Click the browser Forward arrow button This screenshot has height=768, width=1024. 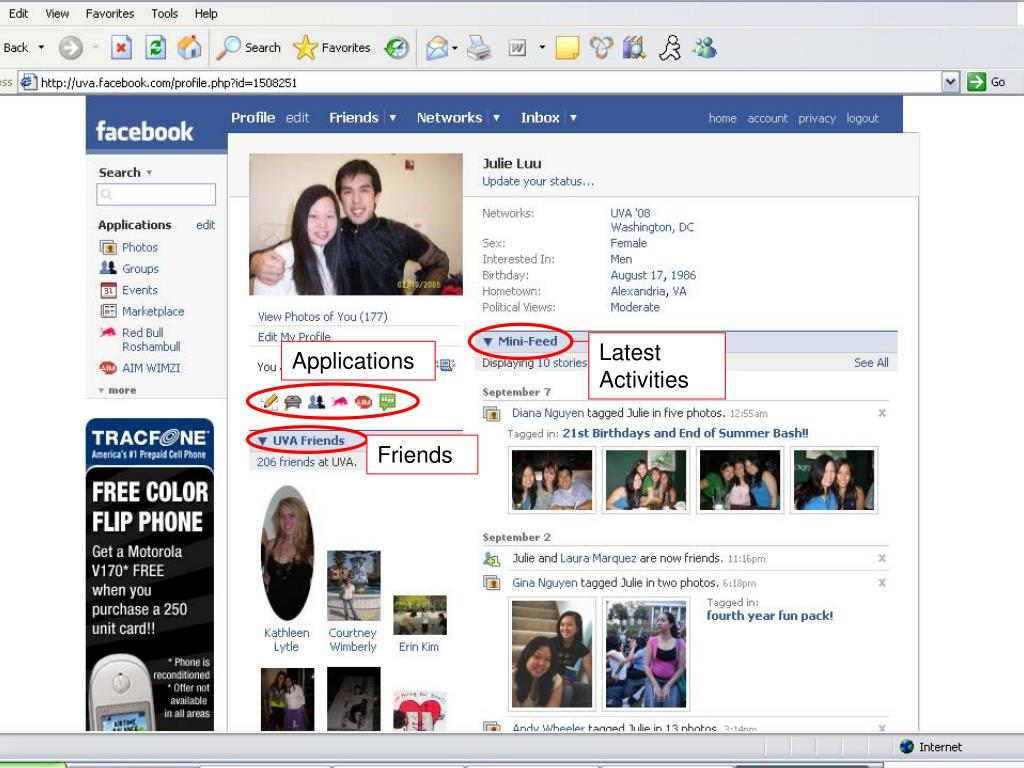(x=71, y=48)
